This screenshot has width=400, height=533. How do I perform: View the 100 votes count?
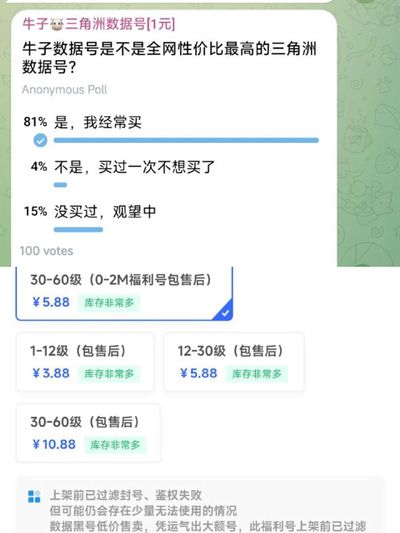coord(47,251)
